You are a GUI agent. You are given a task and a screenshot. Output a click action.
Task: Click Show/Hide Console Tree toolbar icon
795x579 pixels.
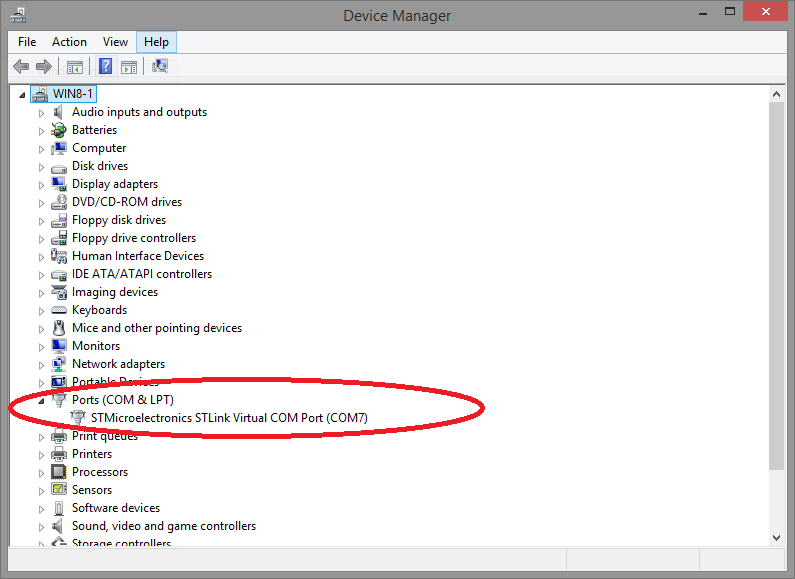(74, 67)
